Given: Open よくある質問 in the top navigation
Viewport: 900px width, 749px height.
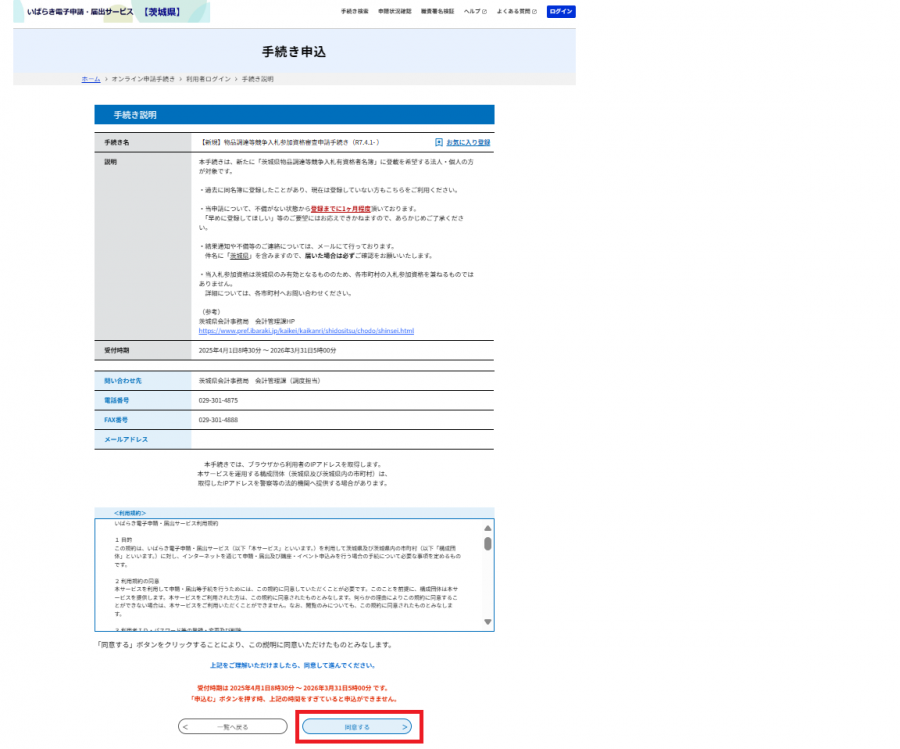Looking at the screenshot, I should (513, 11).
